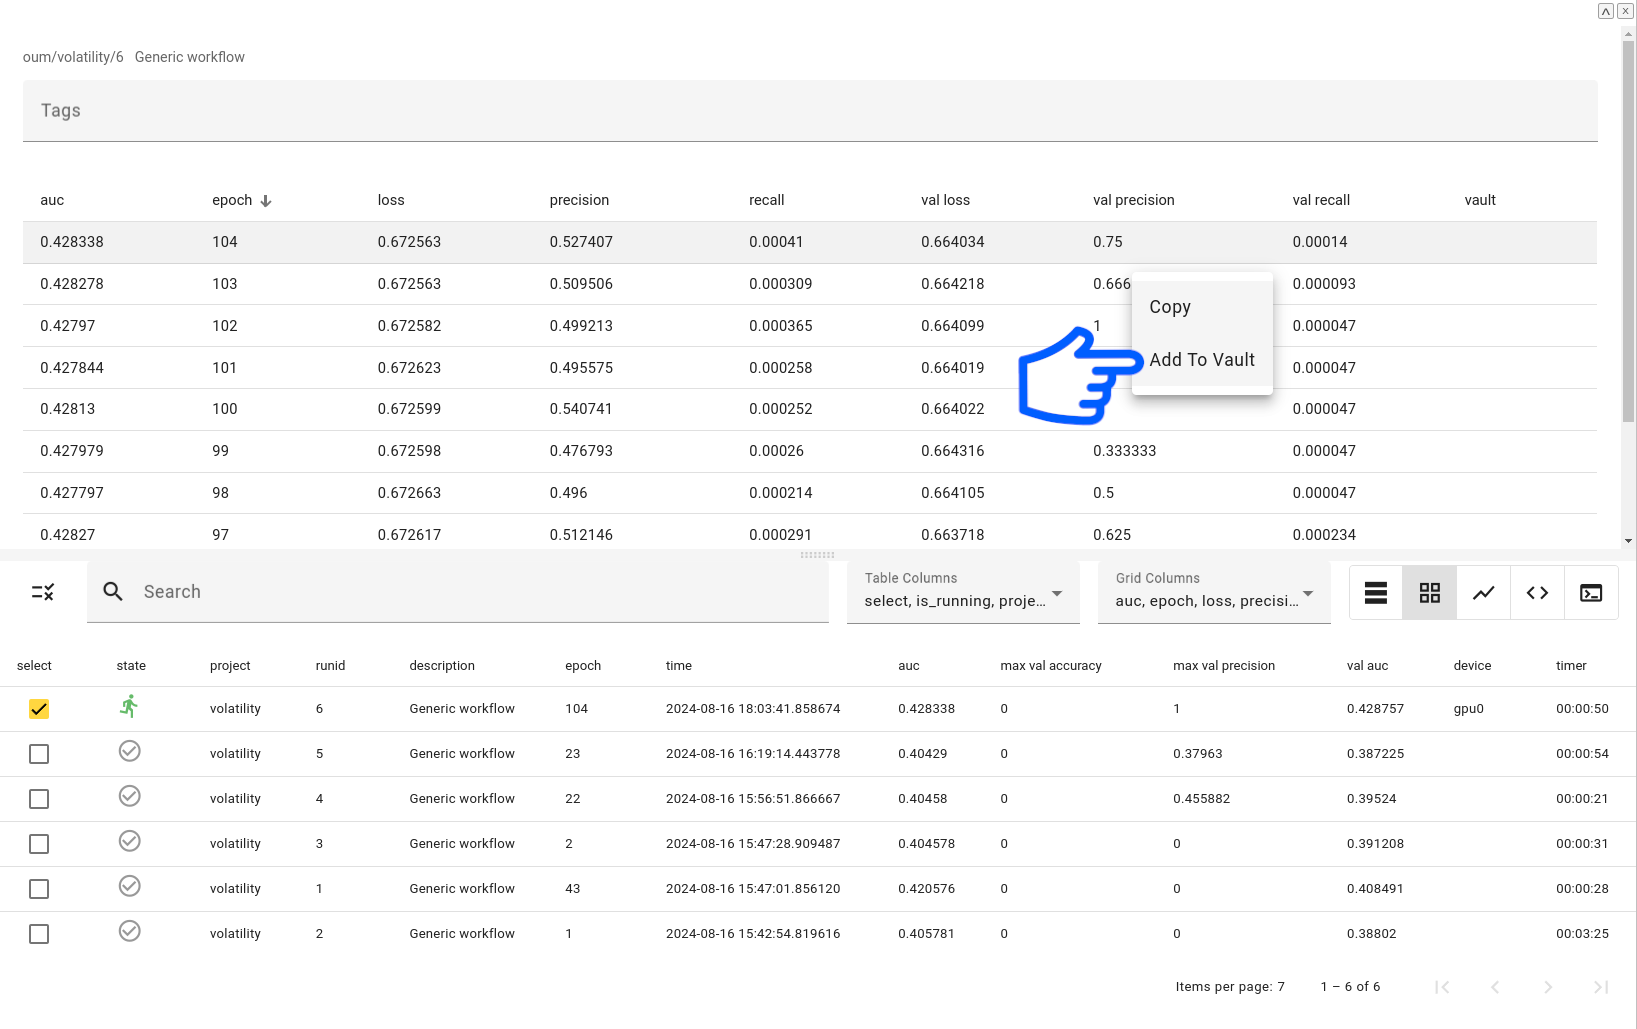This screenshot has height=1029, width=1637.
Task: Sort by the epoch column arrow
Action: (x=266, y=201)
